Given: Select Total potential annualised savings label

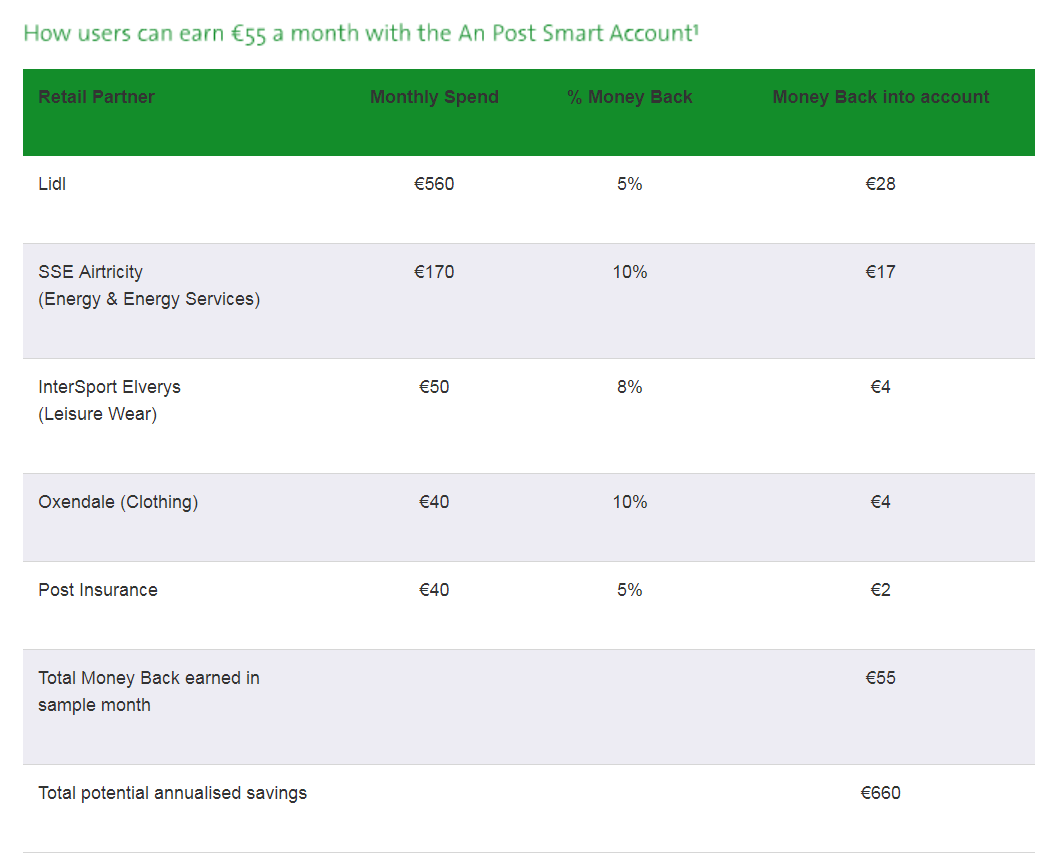Looking at the screenshot, I should (173, 793).
